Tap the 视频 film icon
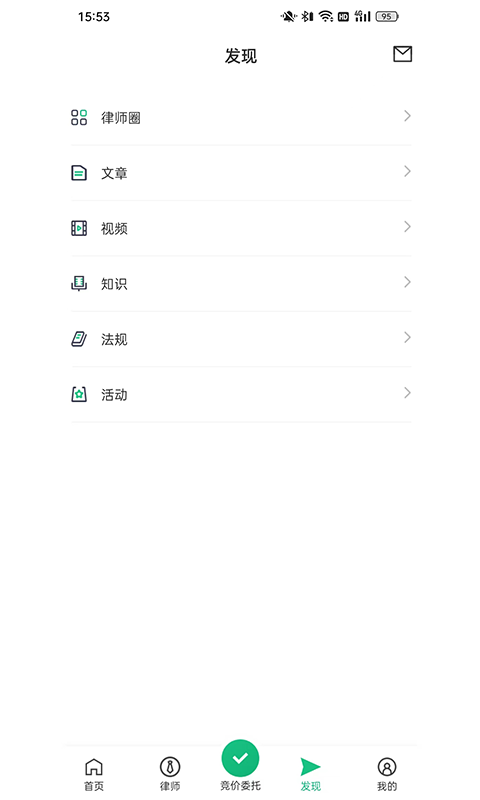Screen dimensions: 480x800 click(x=79, y=228)
